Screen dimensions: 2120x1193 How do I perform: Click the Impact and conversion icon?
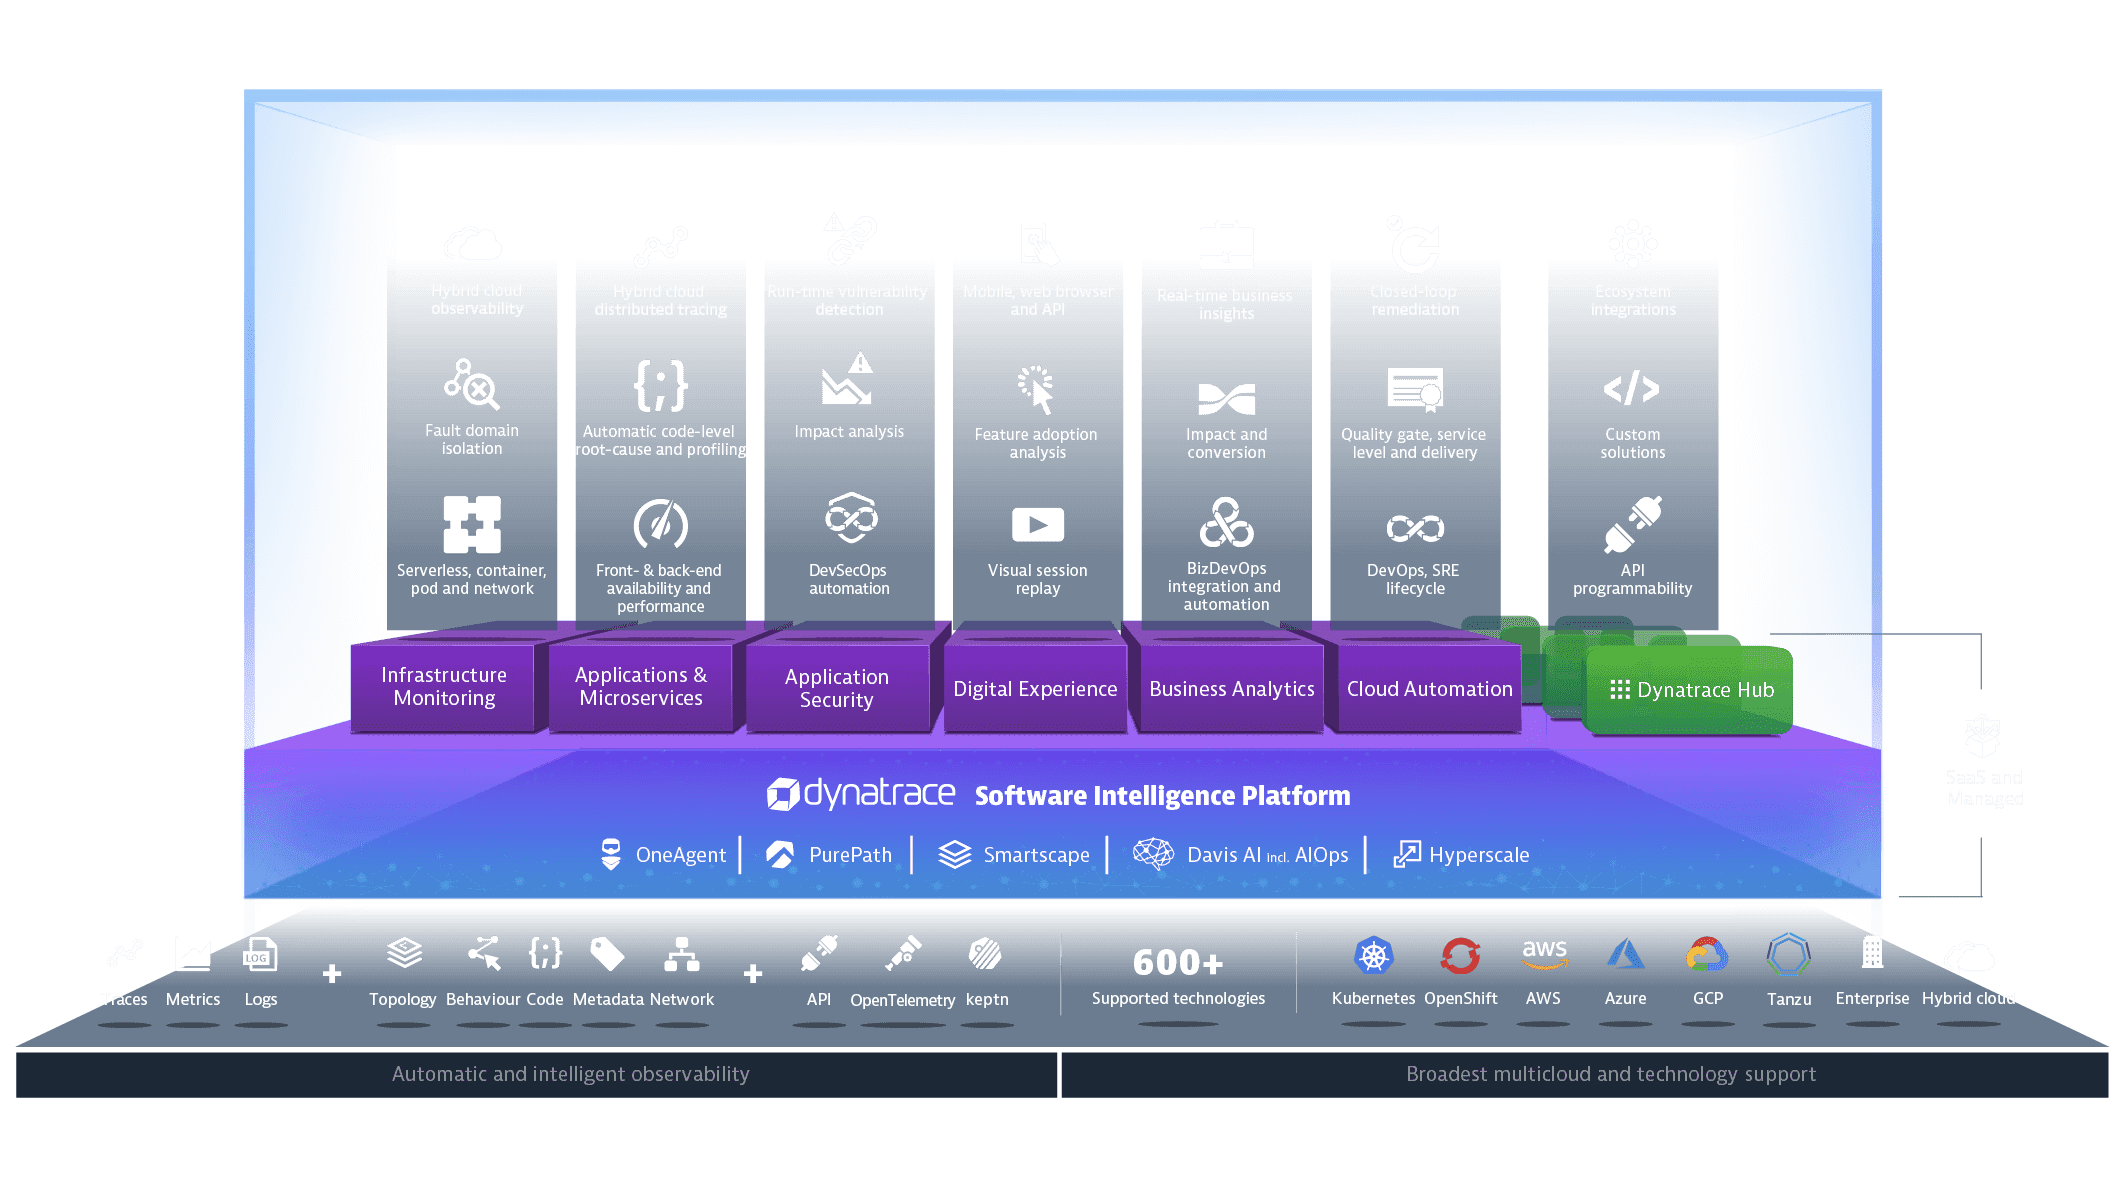[x=1226, y=399]
